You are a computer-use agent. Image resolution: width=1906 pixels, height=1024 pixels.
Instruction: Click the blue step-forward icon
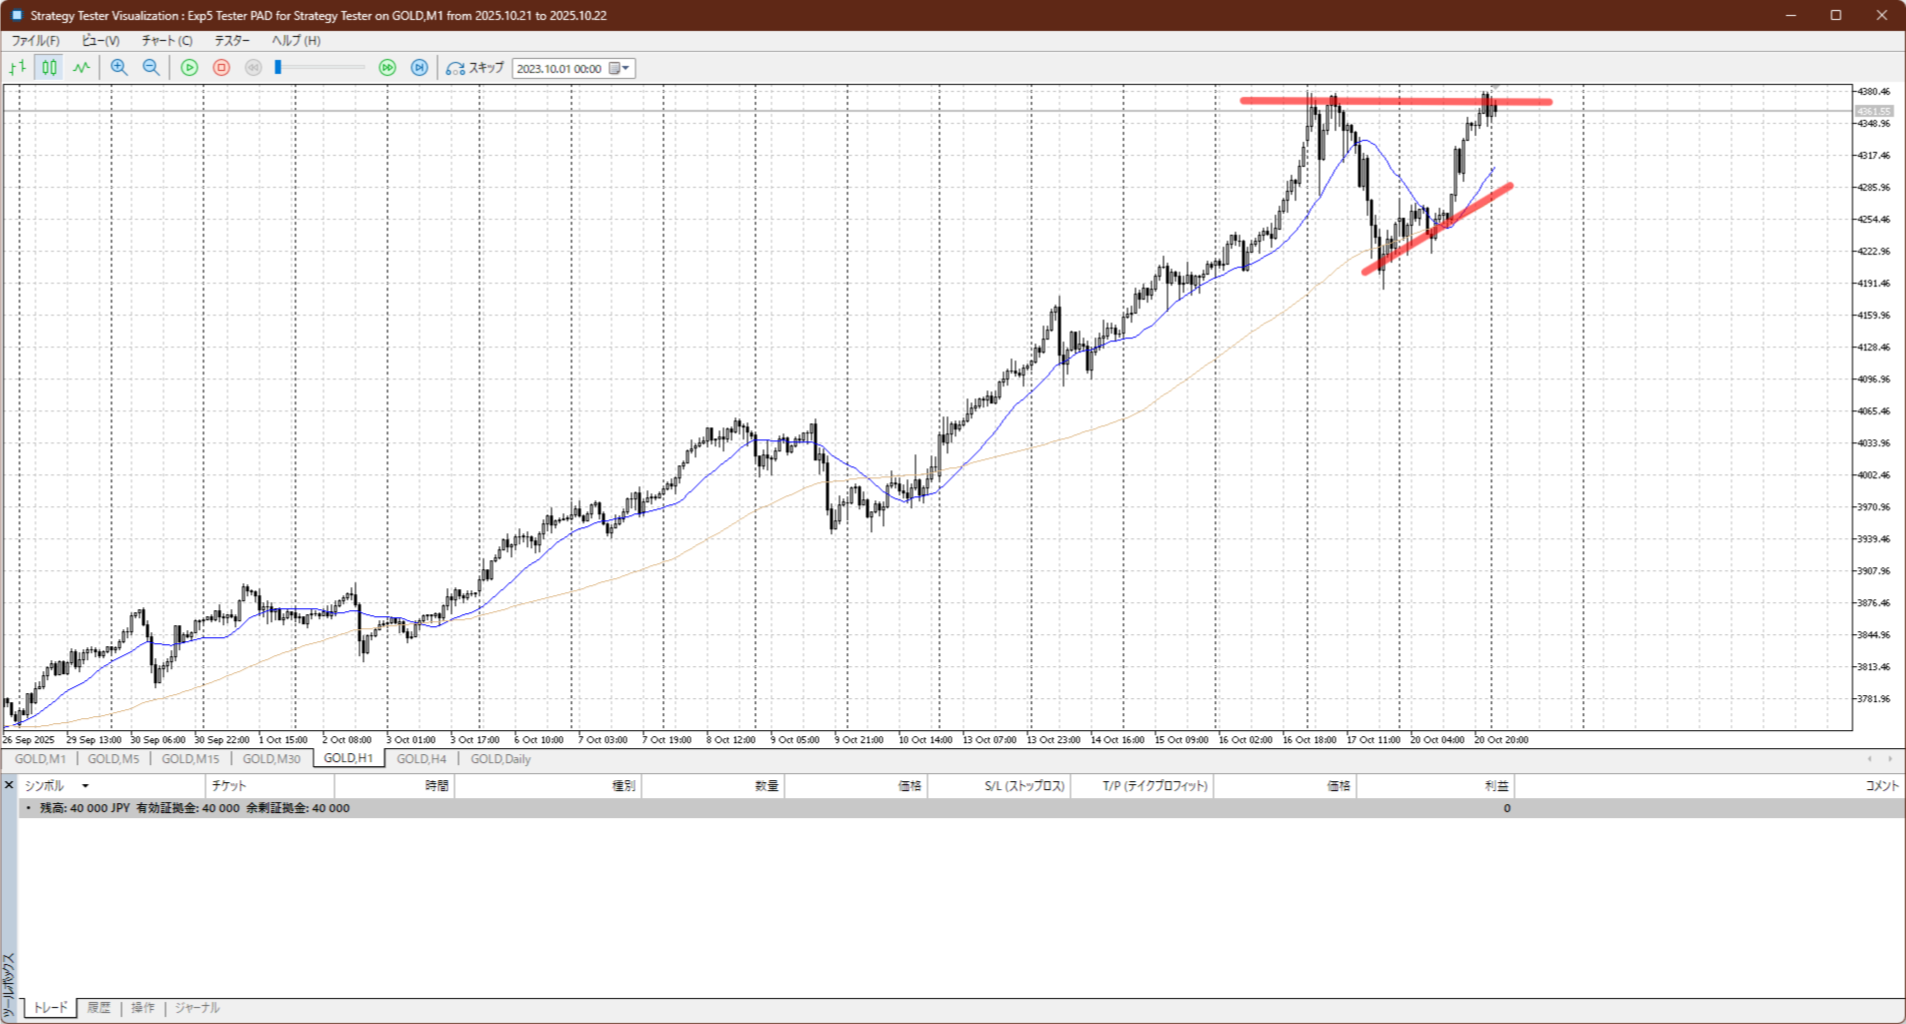(x=420, y=68)
